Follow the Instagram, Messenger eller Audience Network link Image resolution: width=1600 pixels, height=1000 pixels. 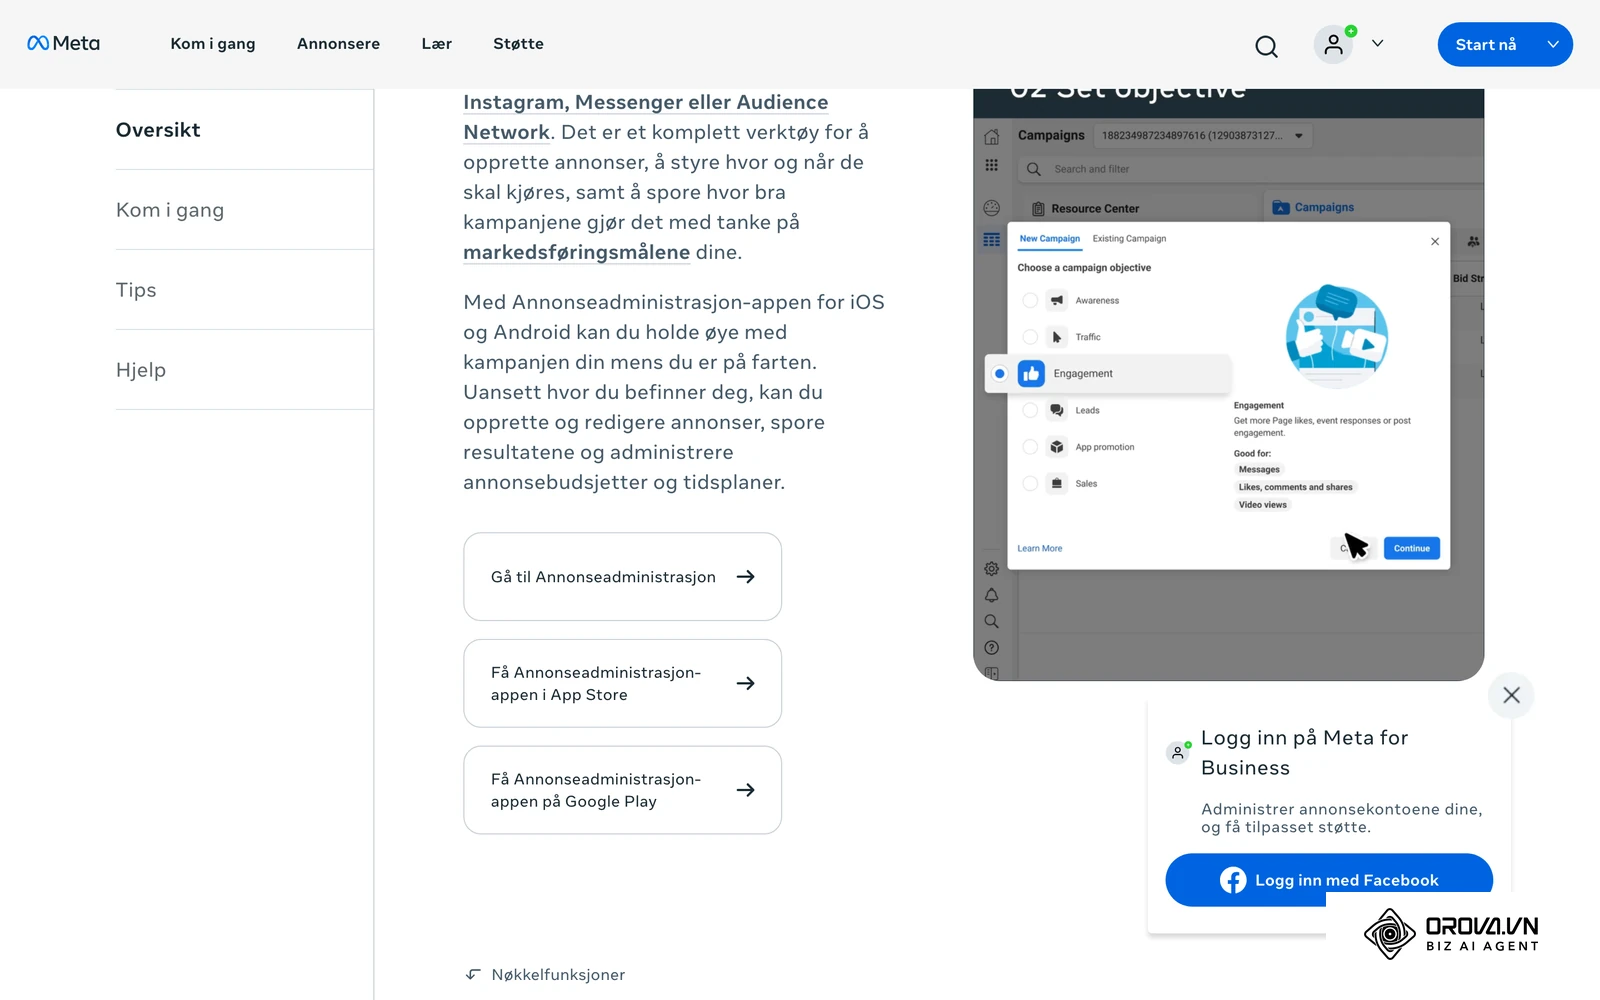point(645,117)
